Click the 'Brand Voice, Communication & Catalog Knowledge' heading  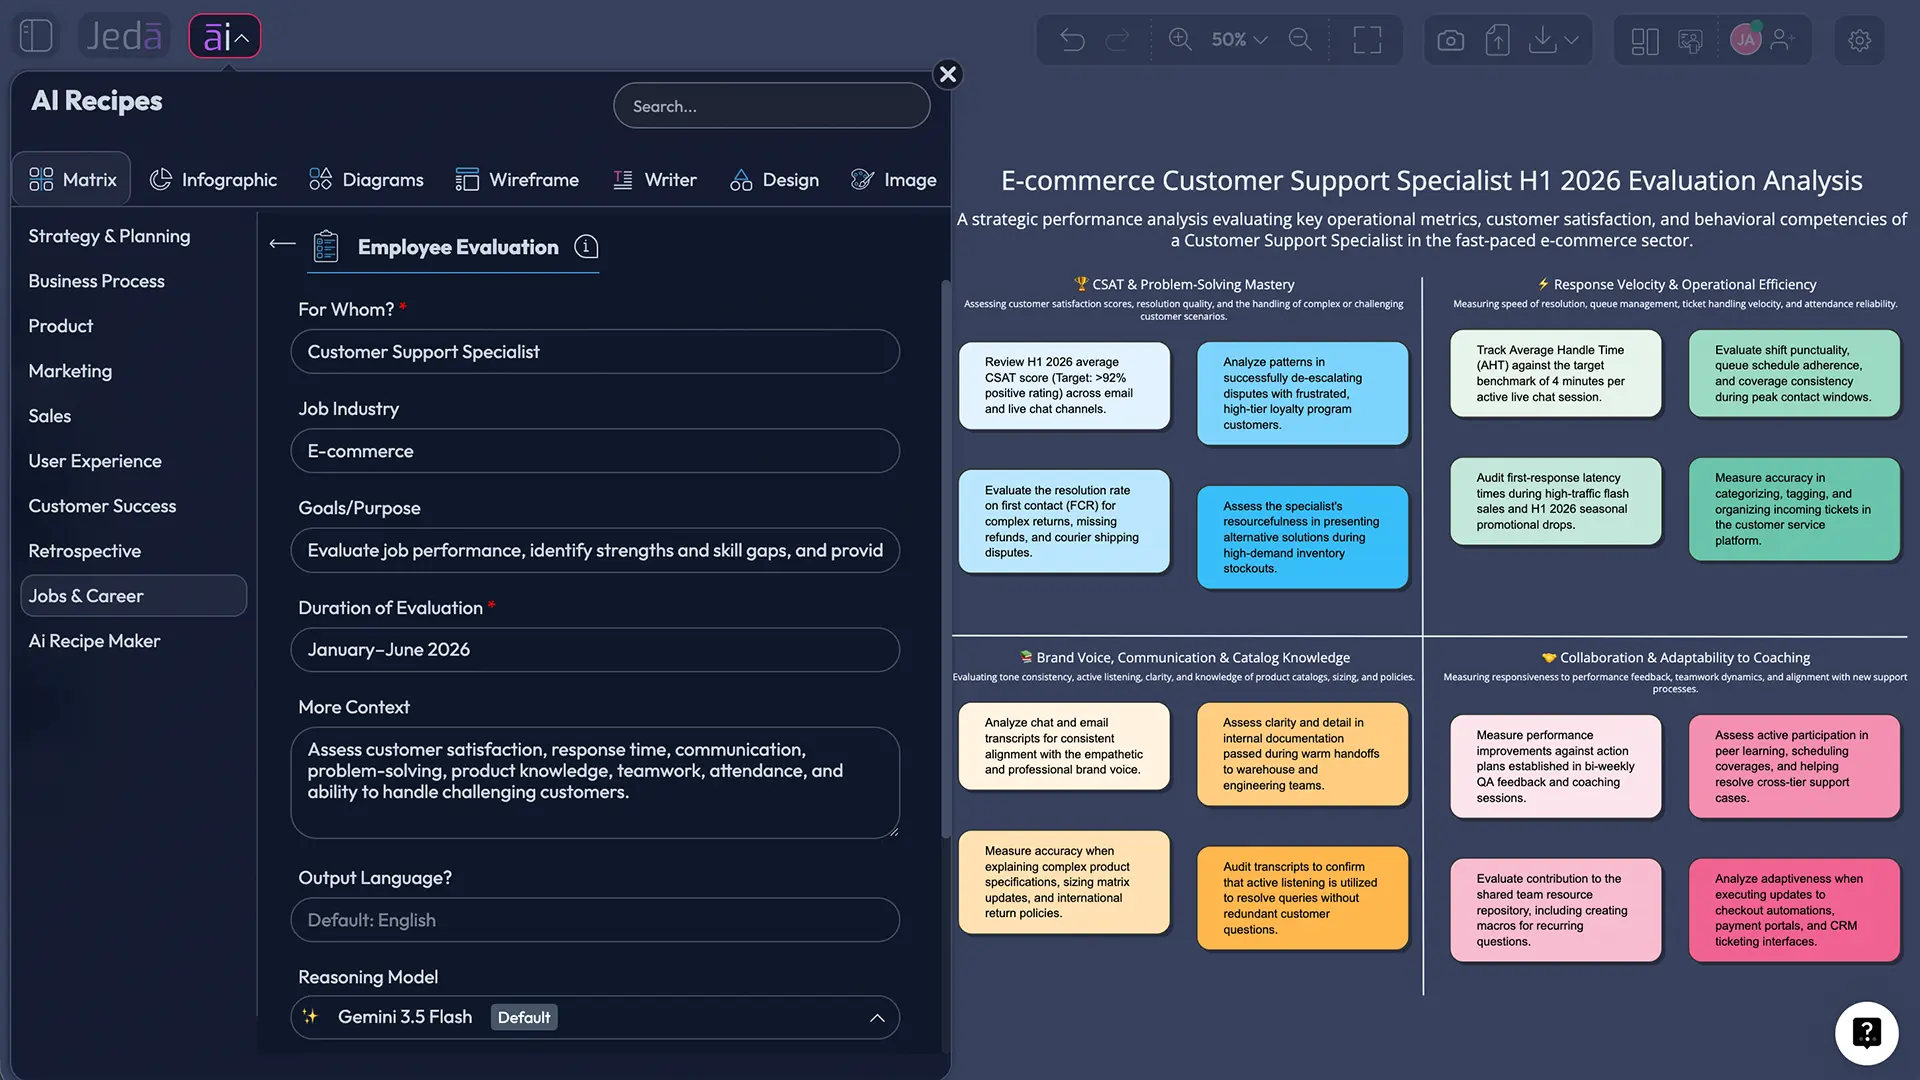pyautogui.click(x=1184, y=658)
